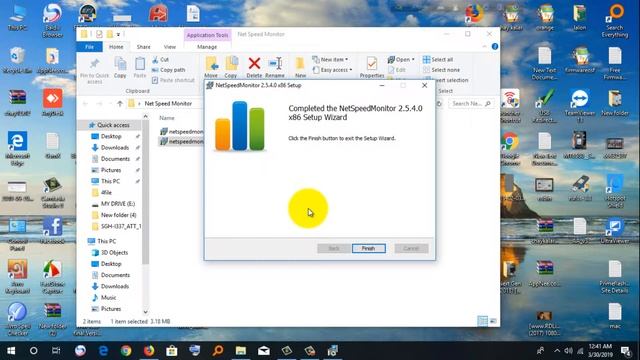Open Microsoft Store from the taskbar
This screenshot has height=360, width=640.
pyautogui.click(x=172, y=351)
